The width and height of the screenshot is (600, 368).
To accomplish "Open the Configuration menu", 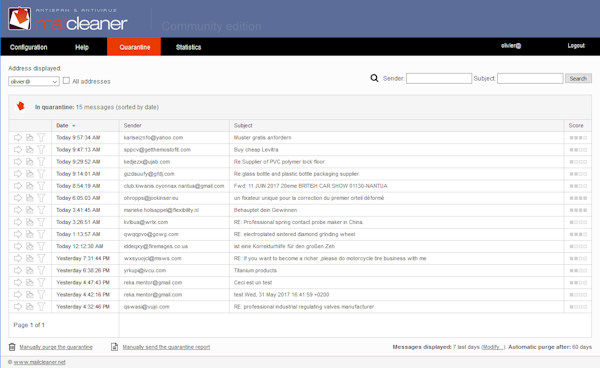I will pos(29,47).
